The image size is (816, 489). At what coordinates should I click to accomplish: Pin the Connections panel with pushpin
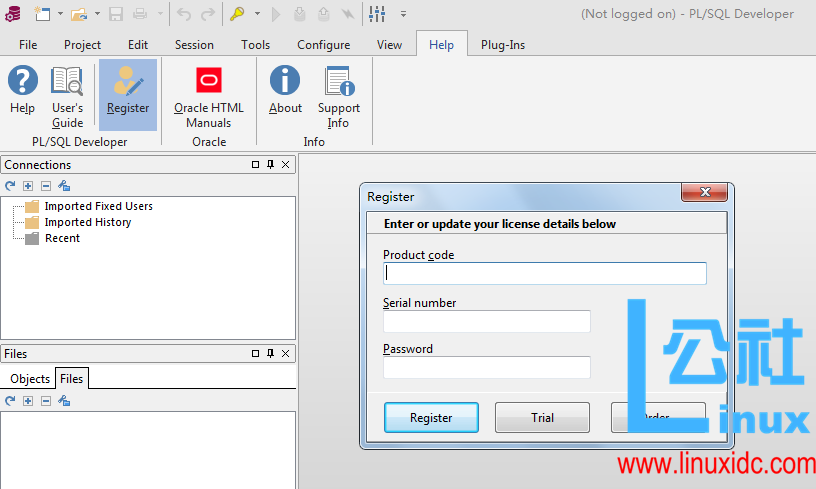270,165
